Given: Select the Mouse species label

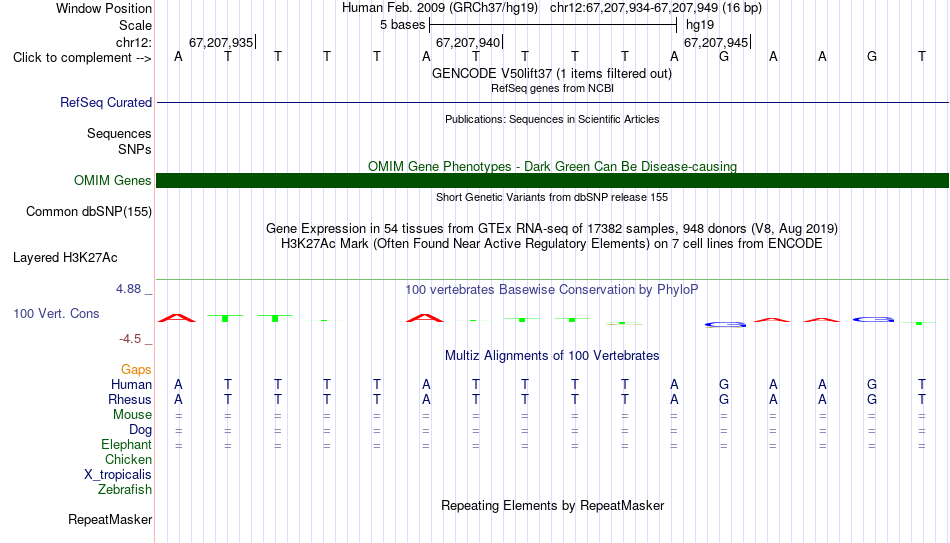Looking at the screenshot, I should (132, 415).
